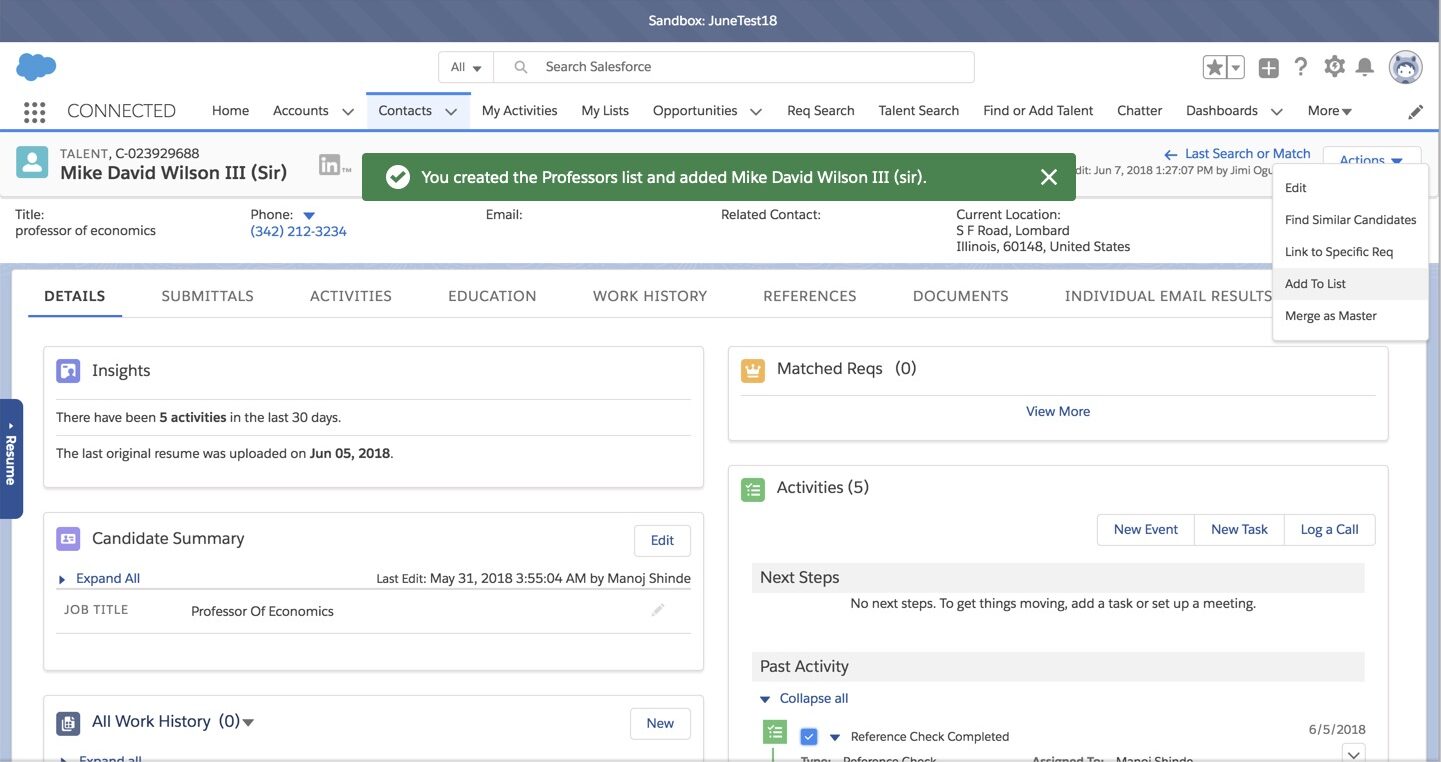The image size is (1441, 762).
Task: Open the Help question mark icon
Action: (x=1300, y=67)
